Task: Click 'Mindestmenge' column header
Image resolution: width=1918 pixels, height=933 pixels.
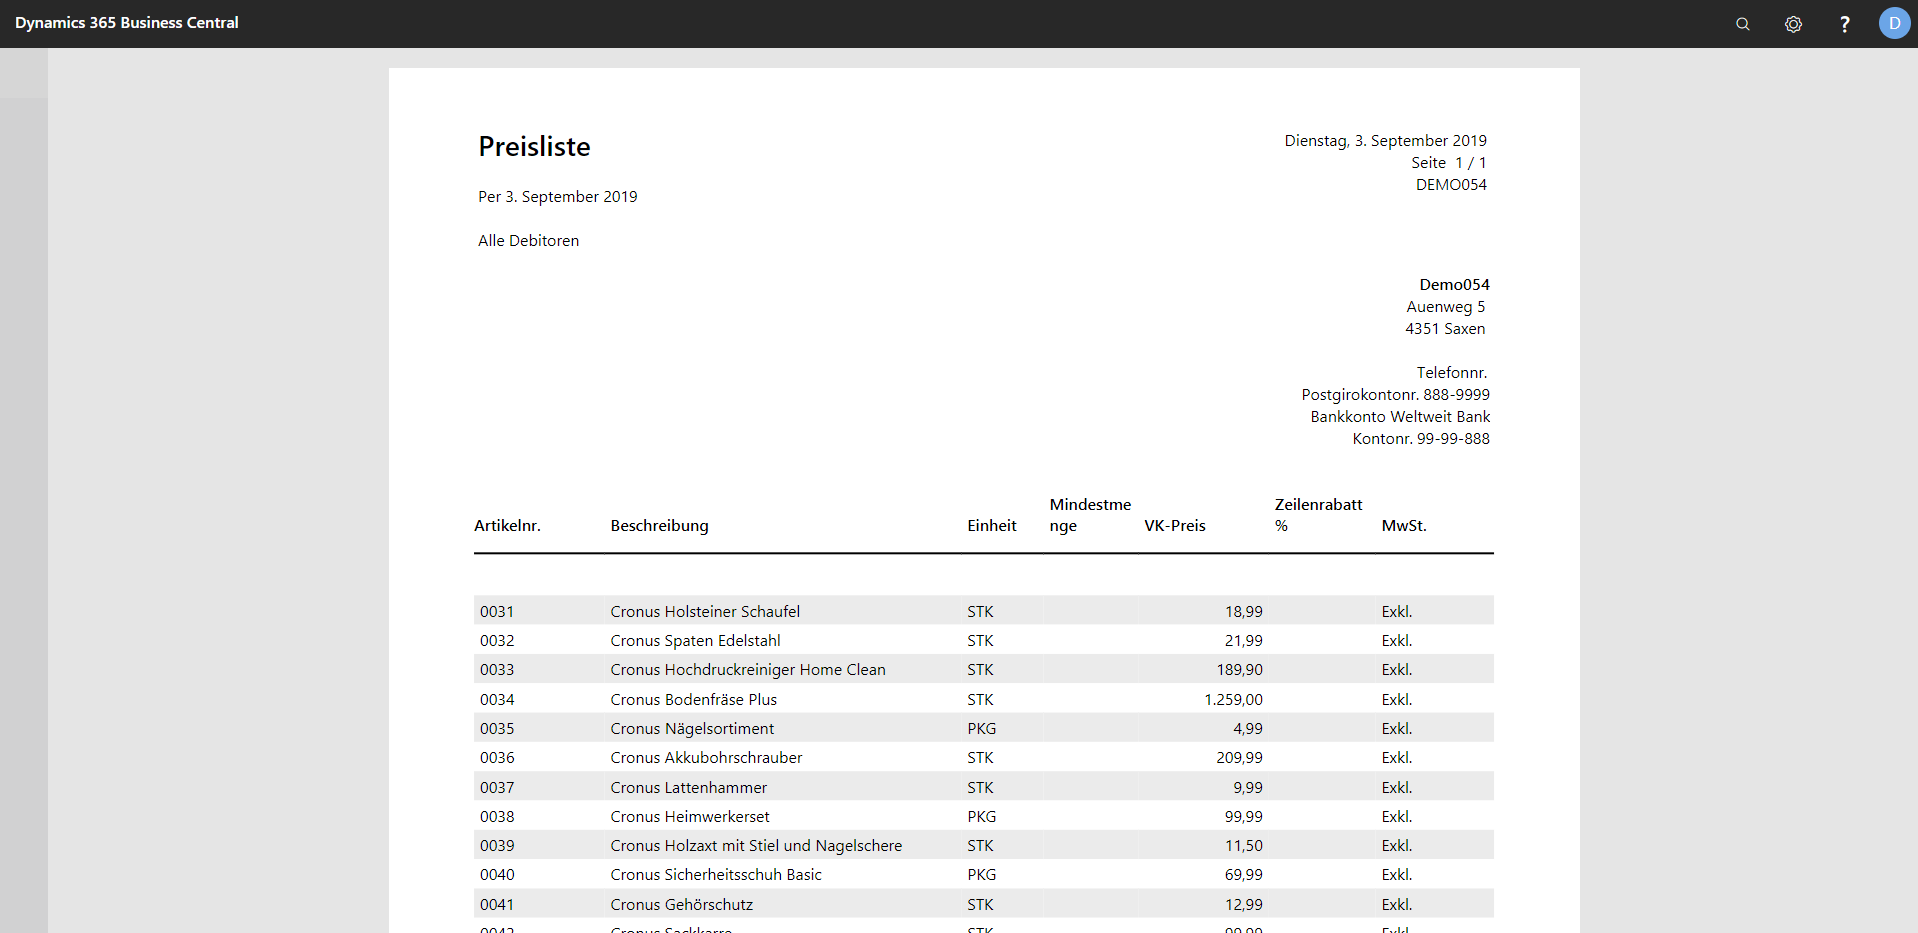Action: pos(1090,515)
